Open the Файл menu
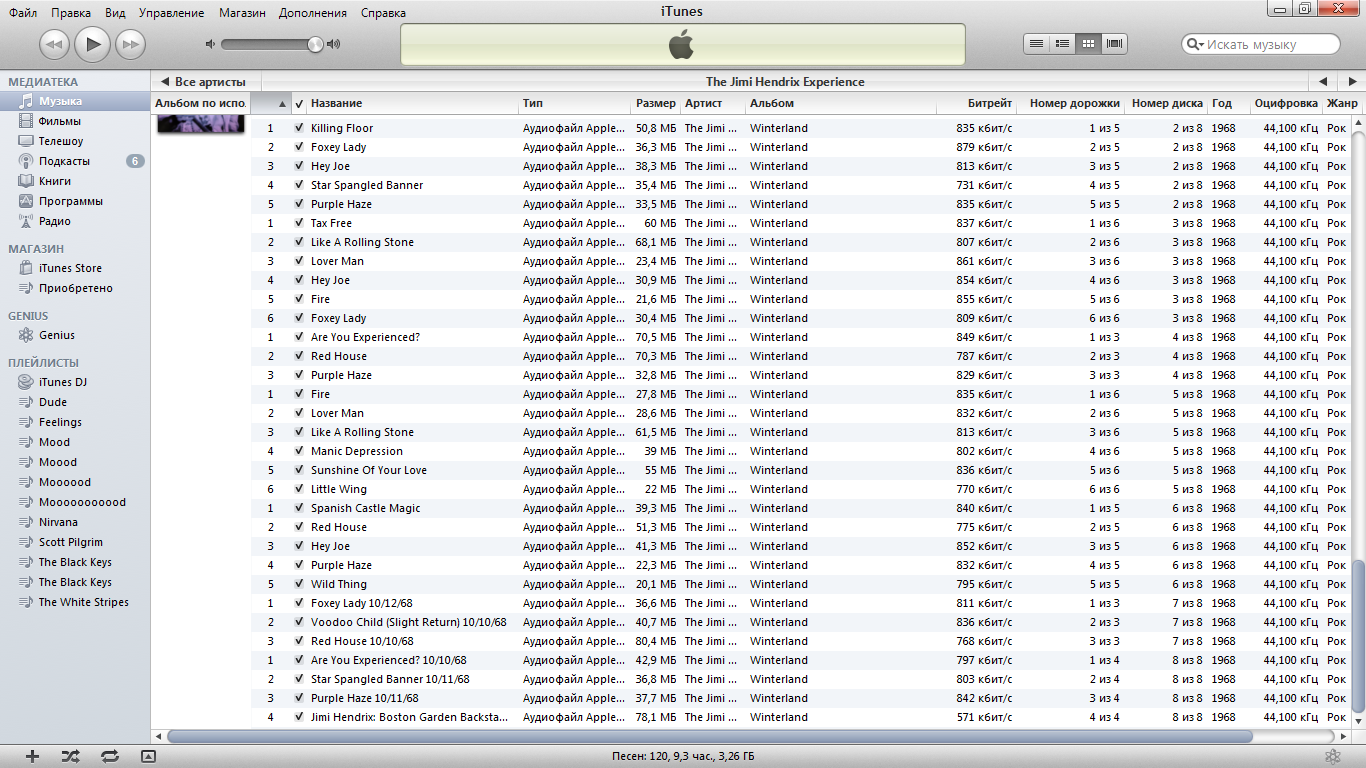 click(23, 13)
